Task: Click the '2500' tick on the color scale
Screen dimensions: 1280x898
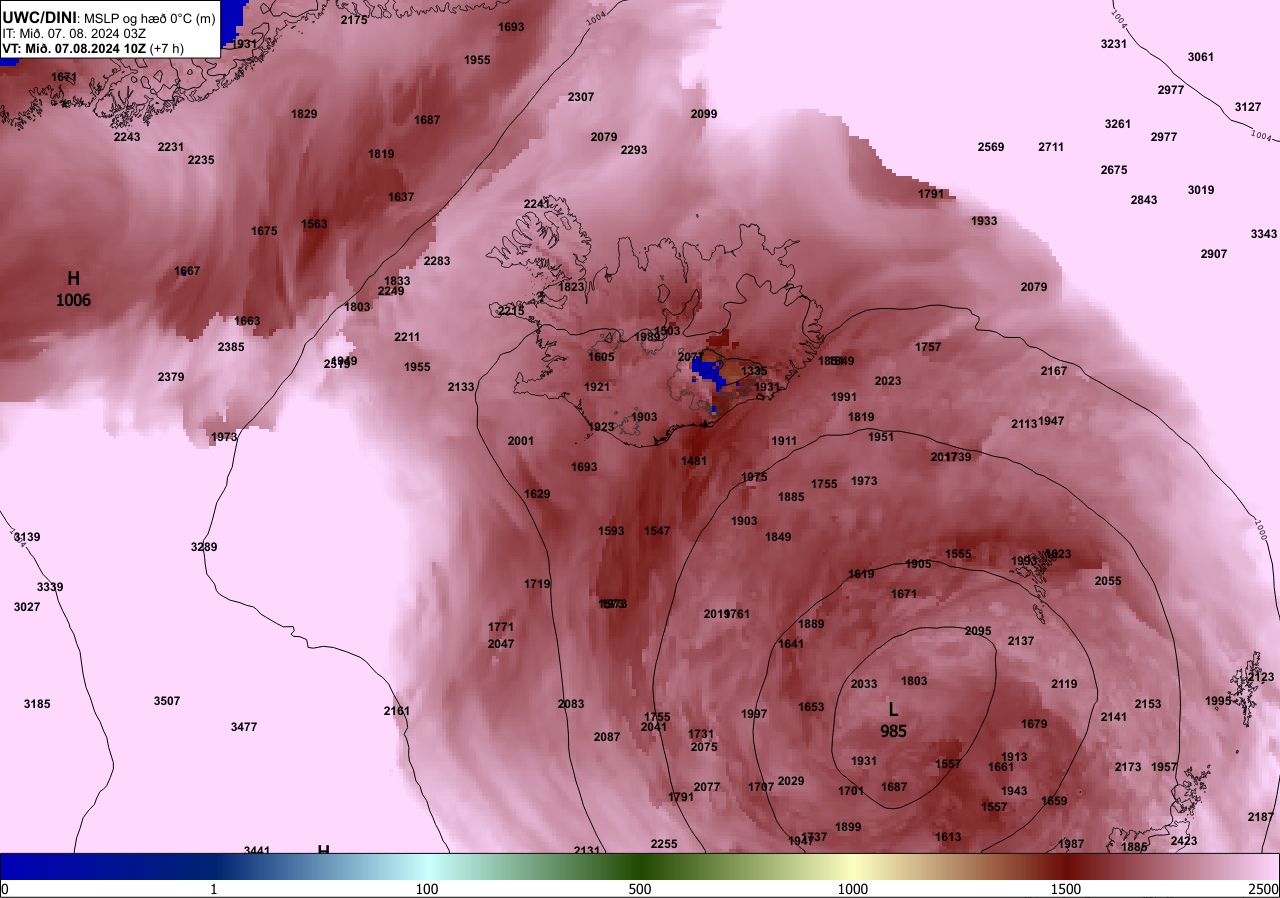Action: (1264, 889)
